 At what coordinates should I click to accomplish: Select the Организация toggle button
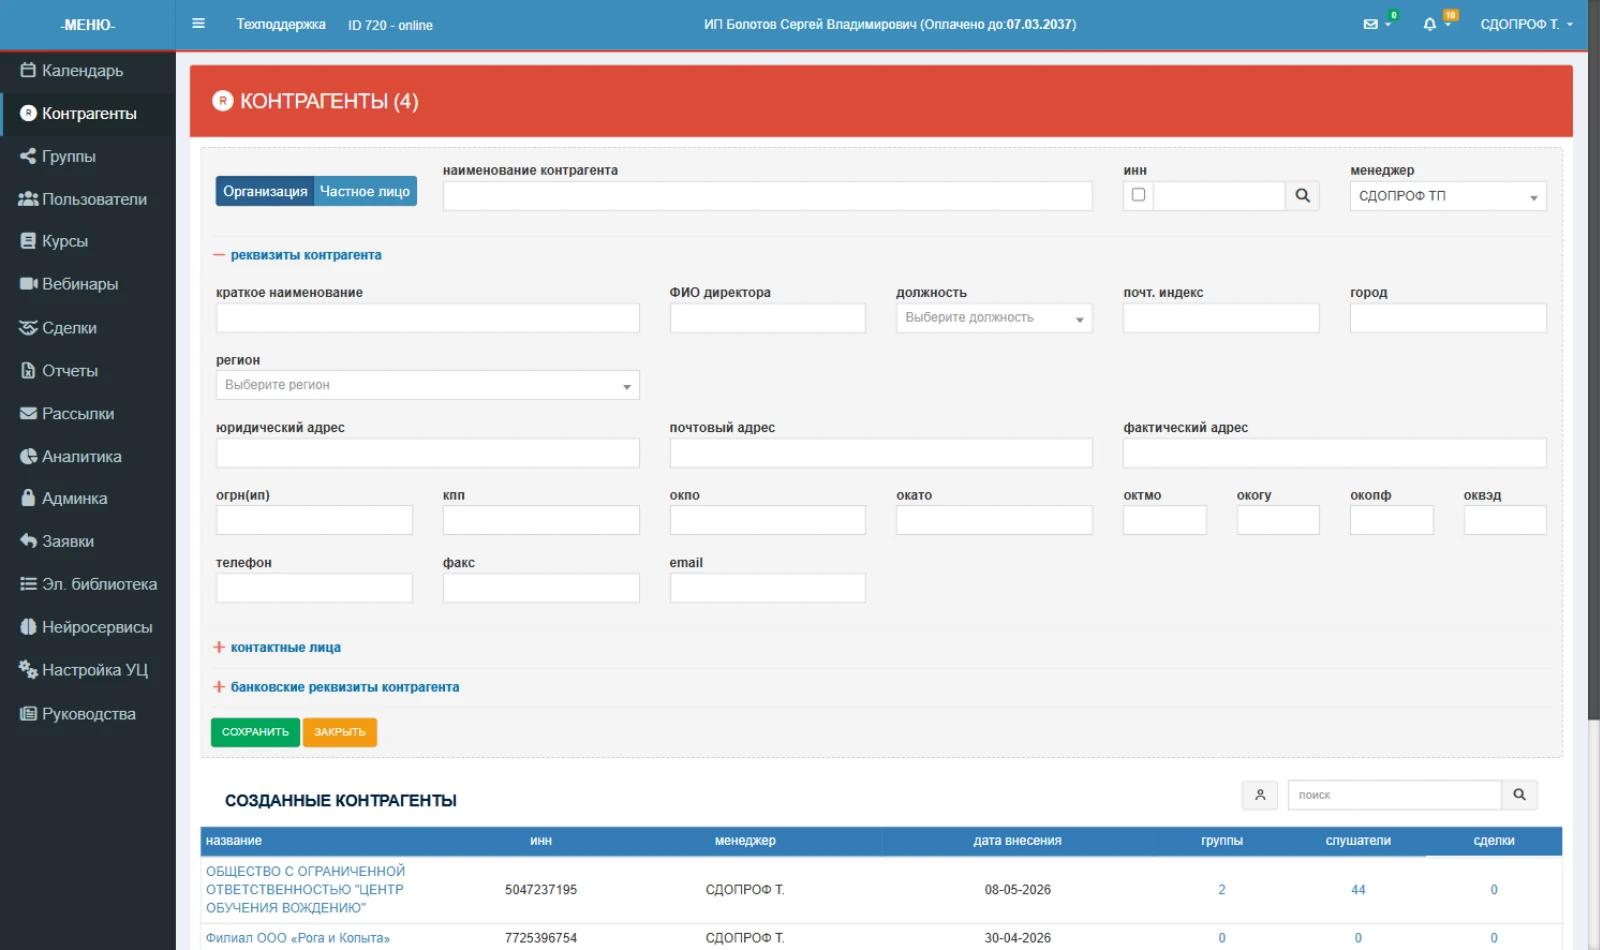click(x=265, y=191)
